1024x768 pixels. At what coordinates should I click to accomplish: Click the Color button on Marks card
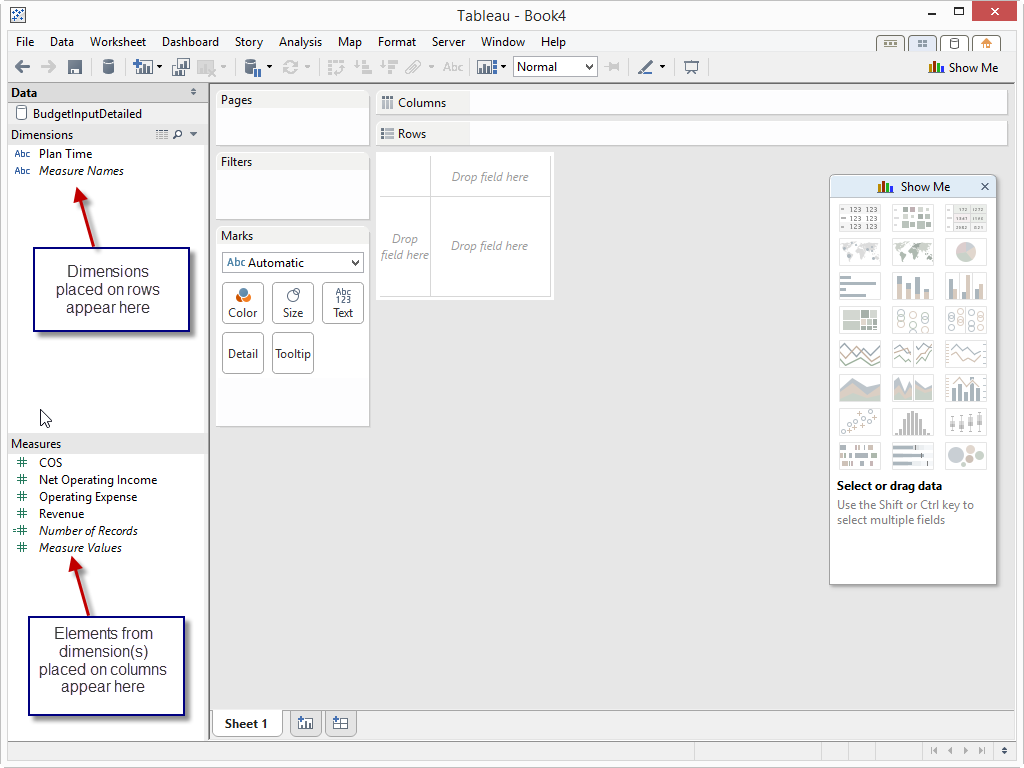point(243,303)
